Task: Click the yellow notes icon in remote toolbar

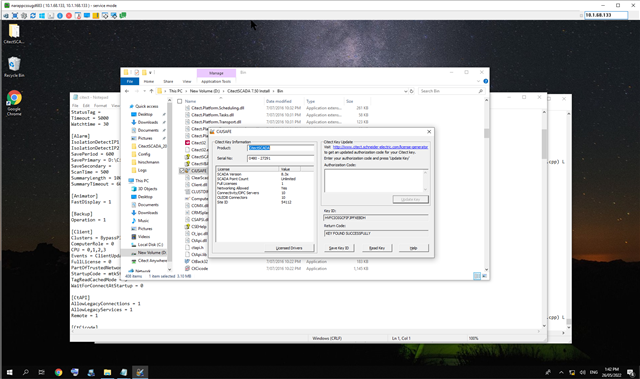Action: 96,16
